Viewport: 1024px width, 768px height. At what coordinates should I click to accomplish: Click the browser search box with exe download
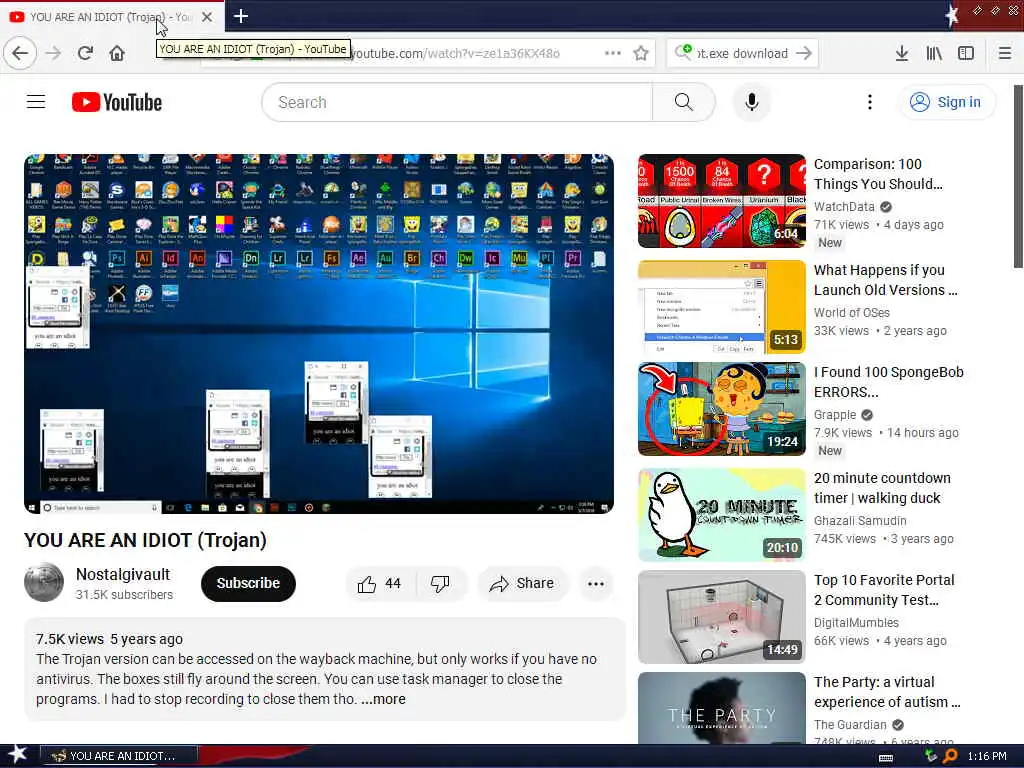(x=743, y=53)
